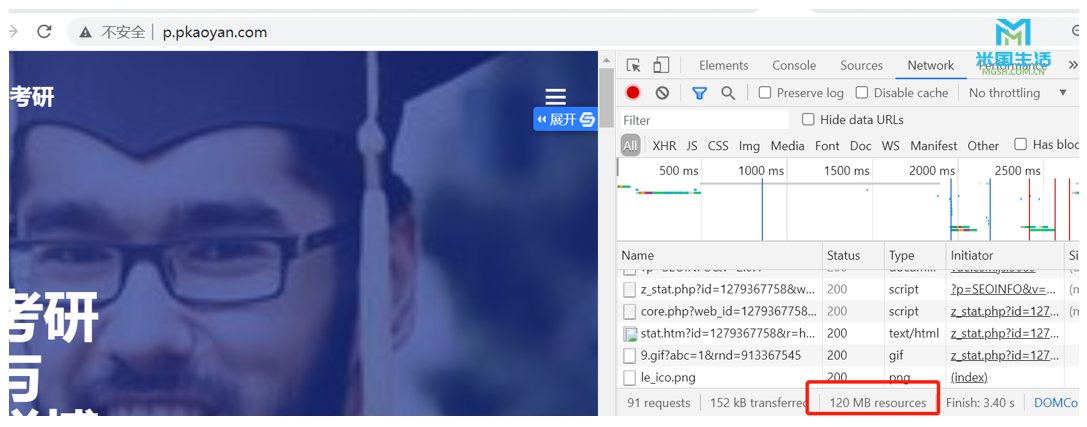
Task: Select the Network tab
Action: pos(931,65)
